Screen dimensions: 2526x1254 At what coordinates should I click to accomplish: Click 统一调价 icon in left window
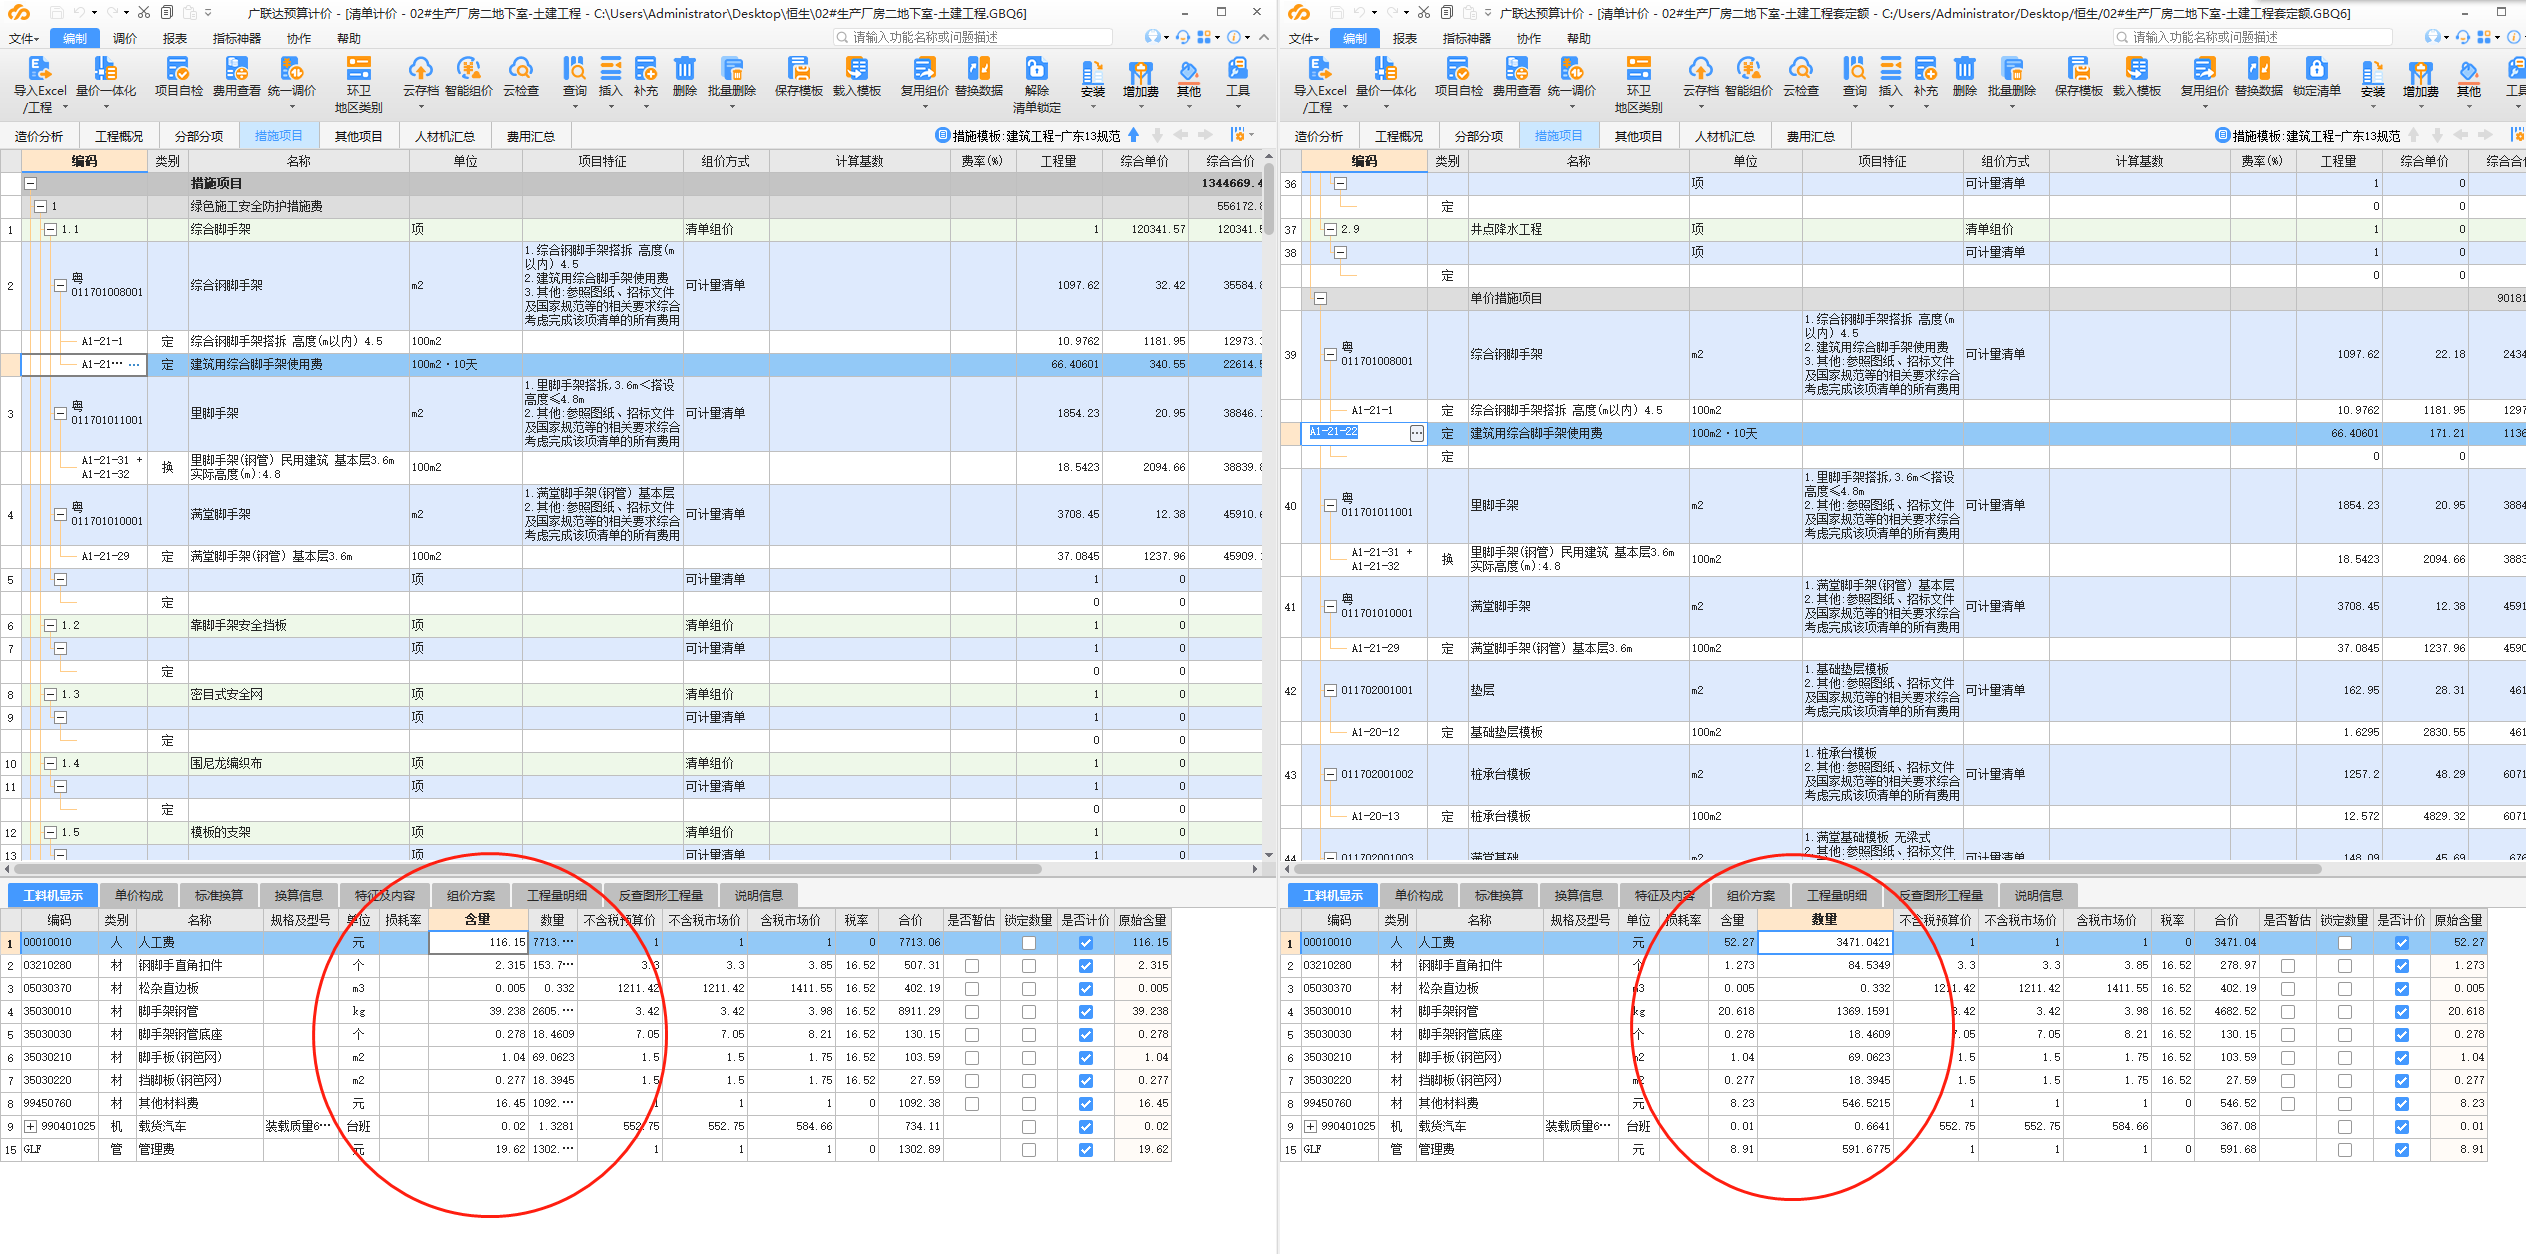(x=292, y=69)
